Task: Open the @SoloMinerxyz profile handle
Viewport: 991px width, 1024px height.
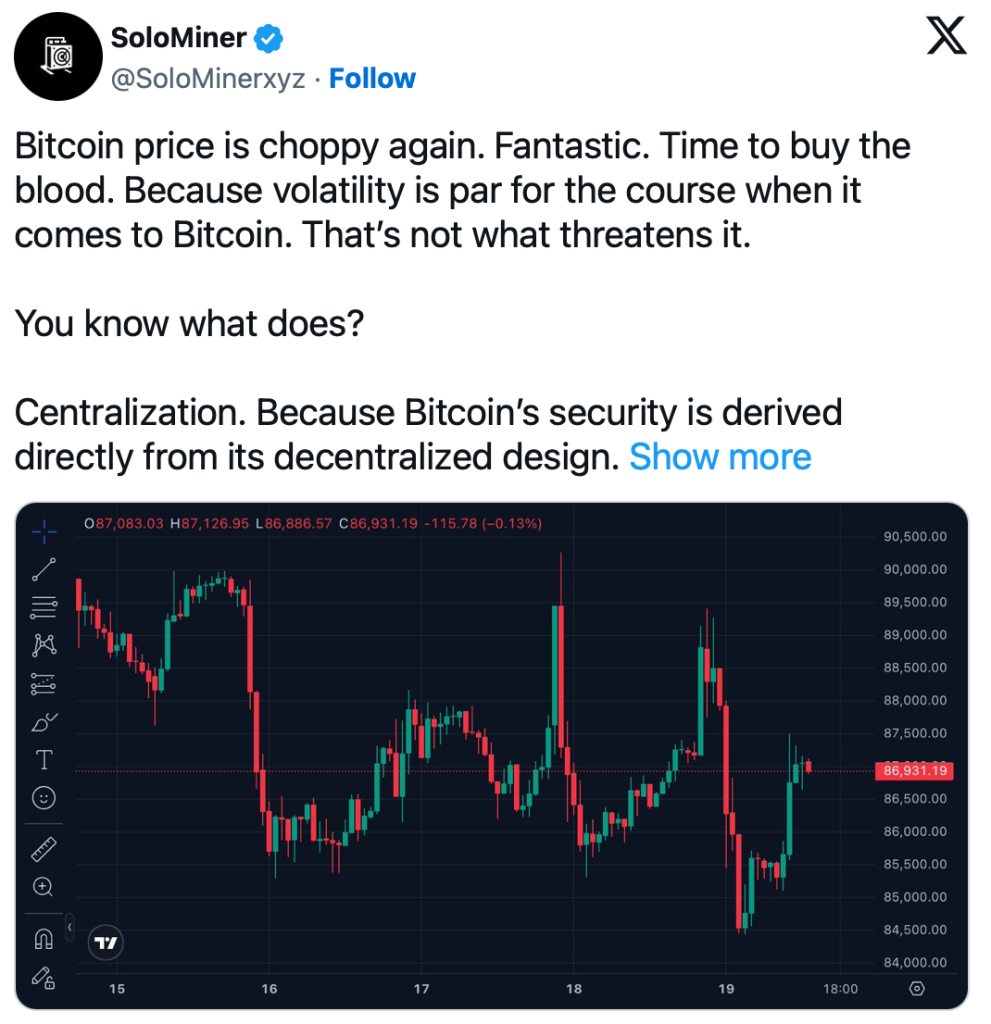Action: click(x=208, y=79)
